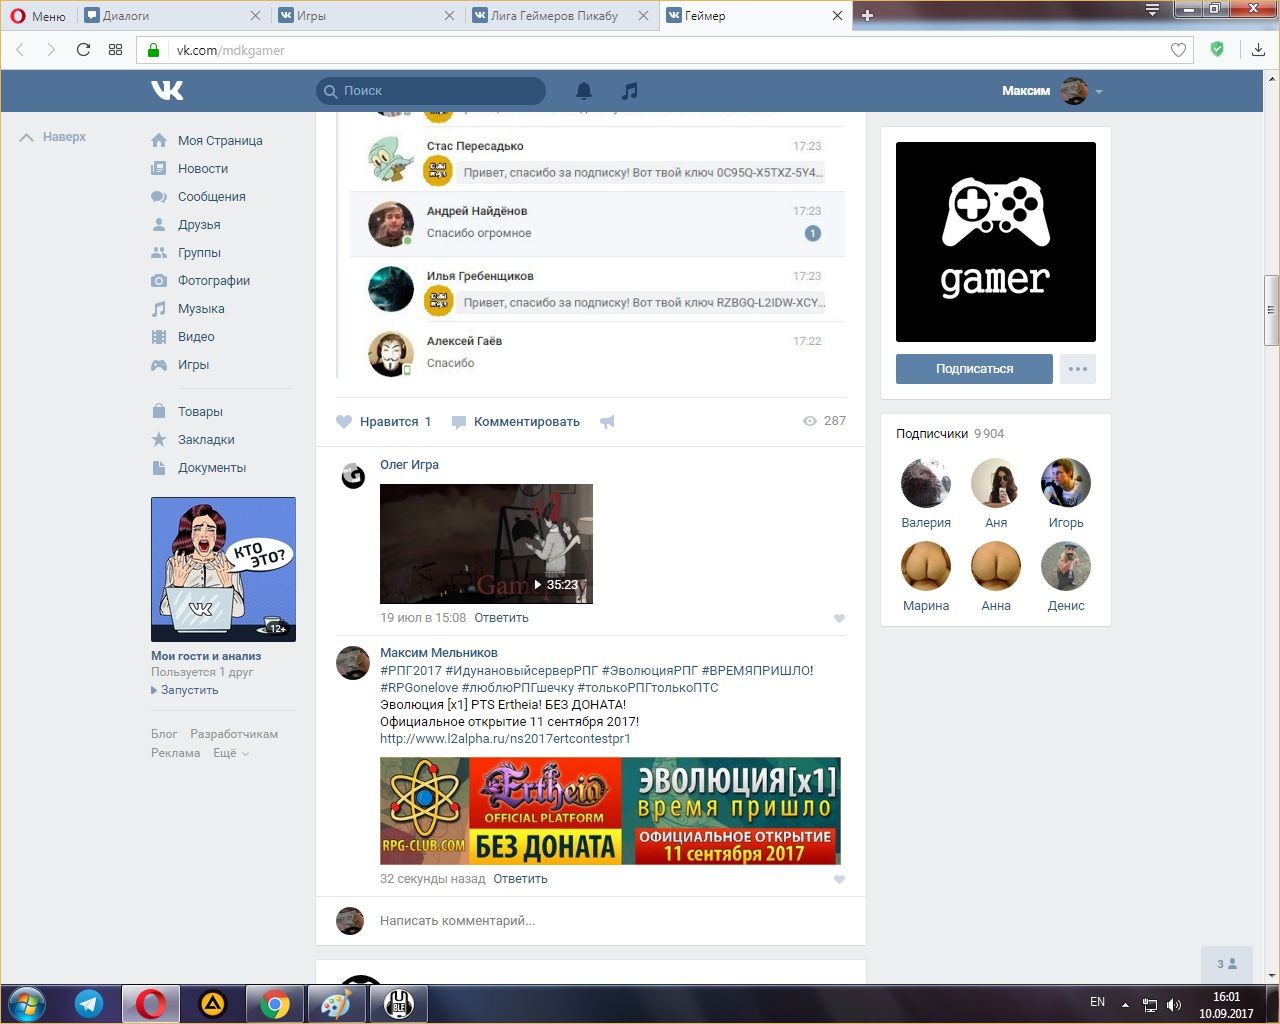Screen dimensions: 1280x1024
Task: Click inside the Поиск search field
Action: coord(431,91)
